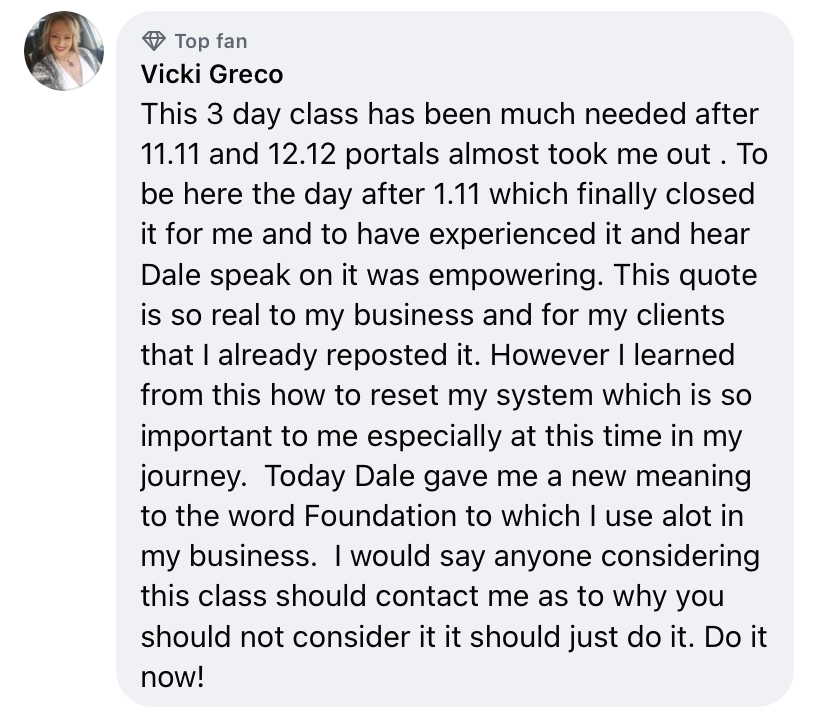Click the line starting "should not consider it"
This screenshot has width=828, height=712.
(453, 637)
